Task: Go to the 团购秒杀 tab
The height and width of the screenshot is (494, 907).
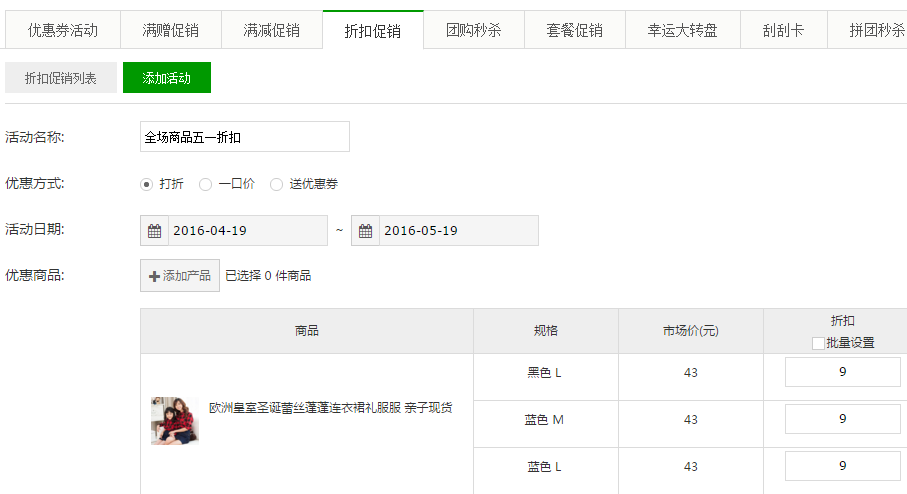Action: pos(474,30)
